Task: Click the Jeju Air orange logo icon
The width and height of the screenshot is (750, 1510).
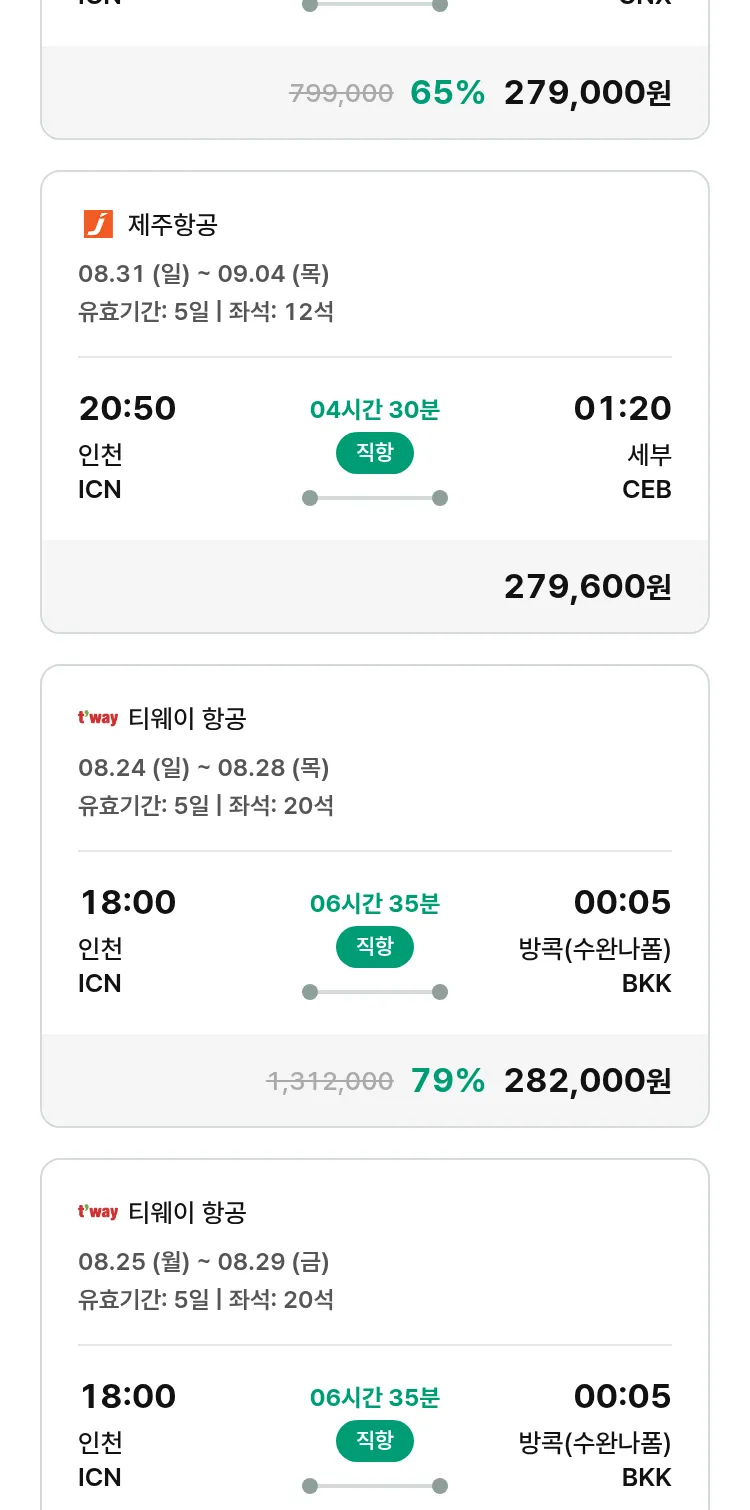Action: pos(98,224)
